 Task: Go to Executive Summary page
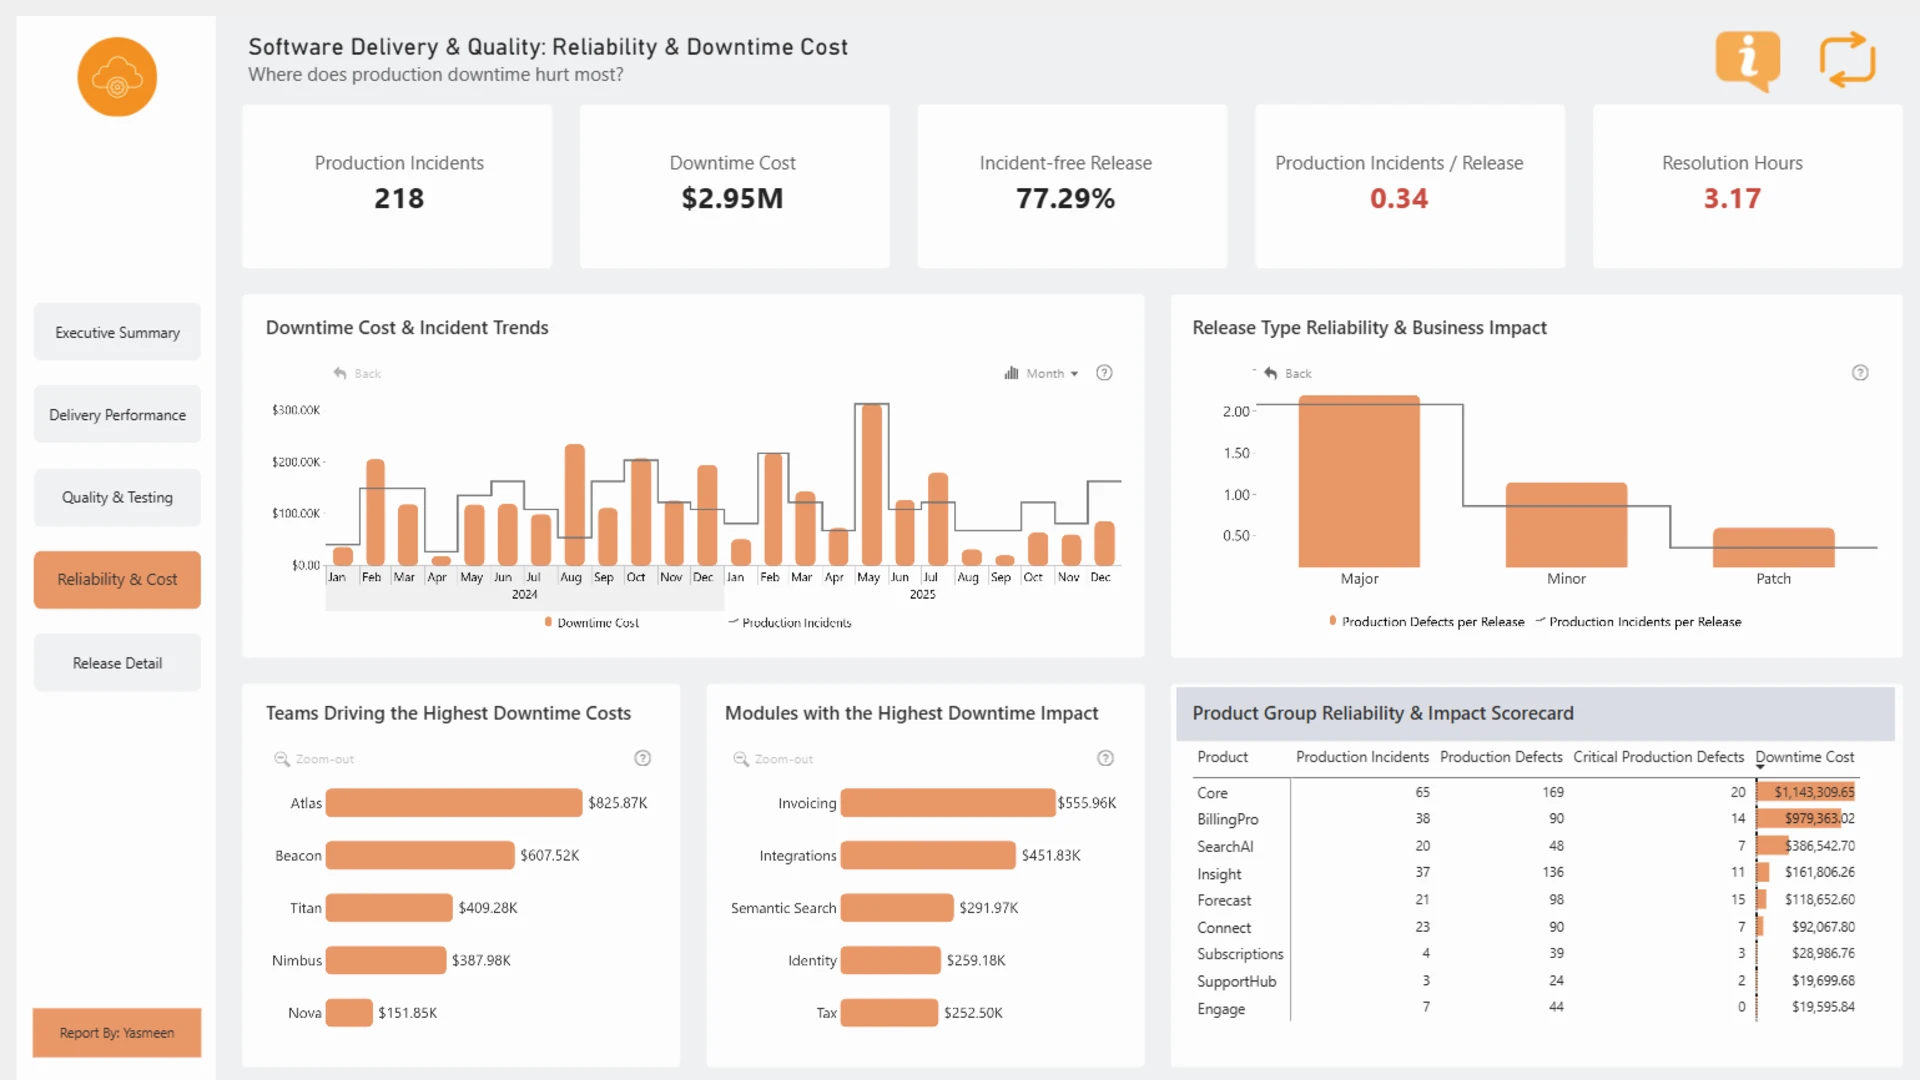pos(117,332)
